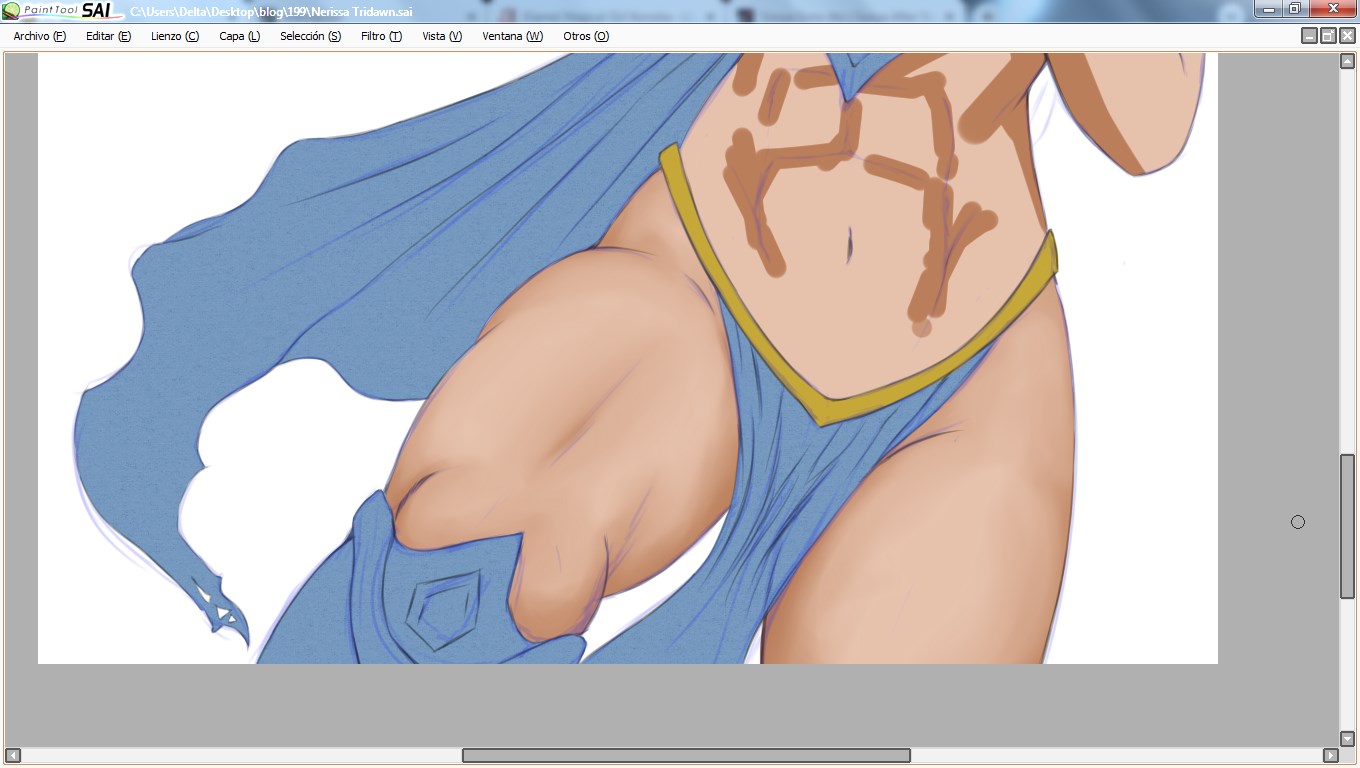Screen dimensions: 1360x768
Task: Click the vertical scrollbar thumb
Action: [x=1347, y=527]
